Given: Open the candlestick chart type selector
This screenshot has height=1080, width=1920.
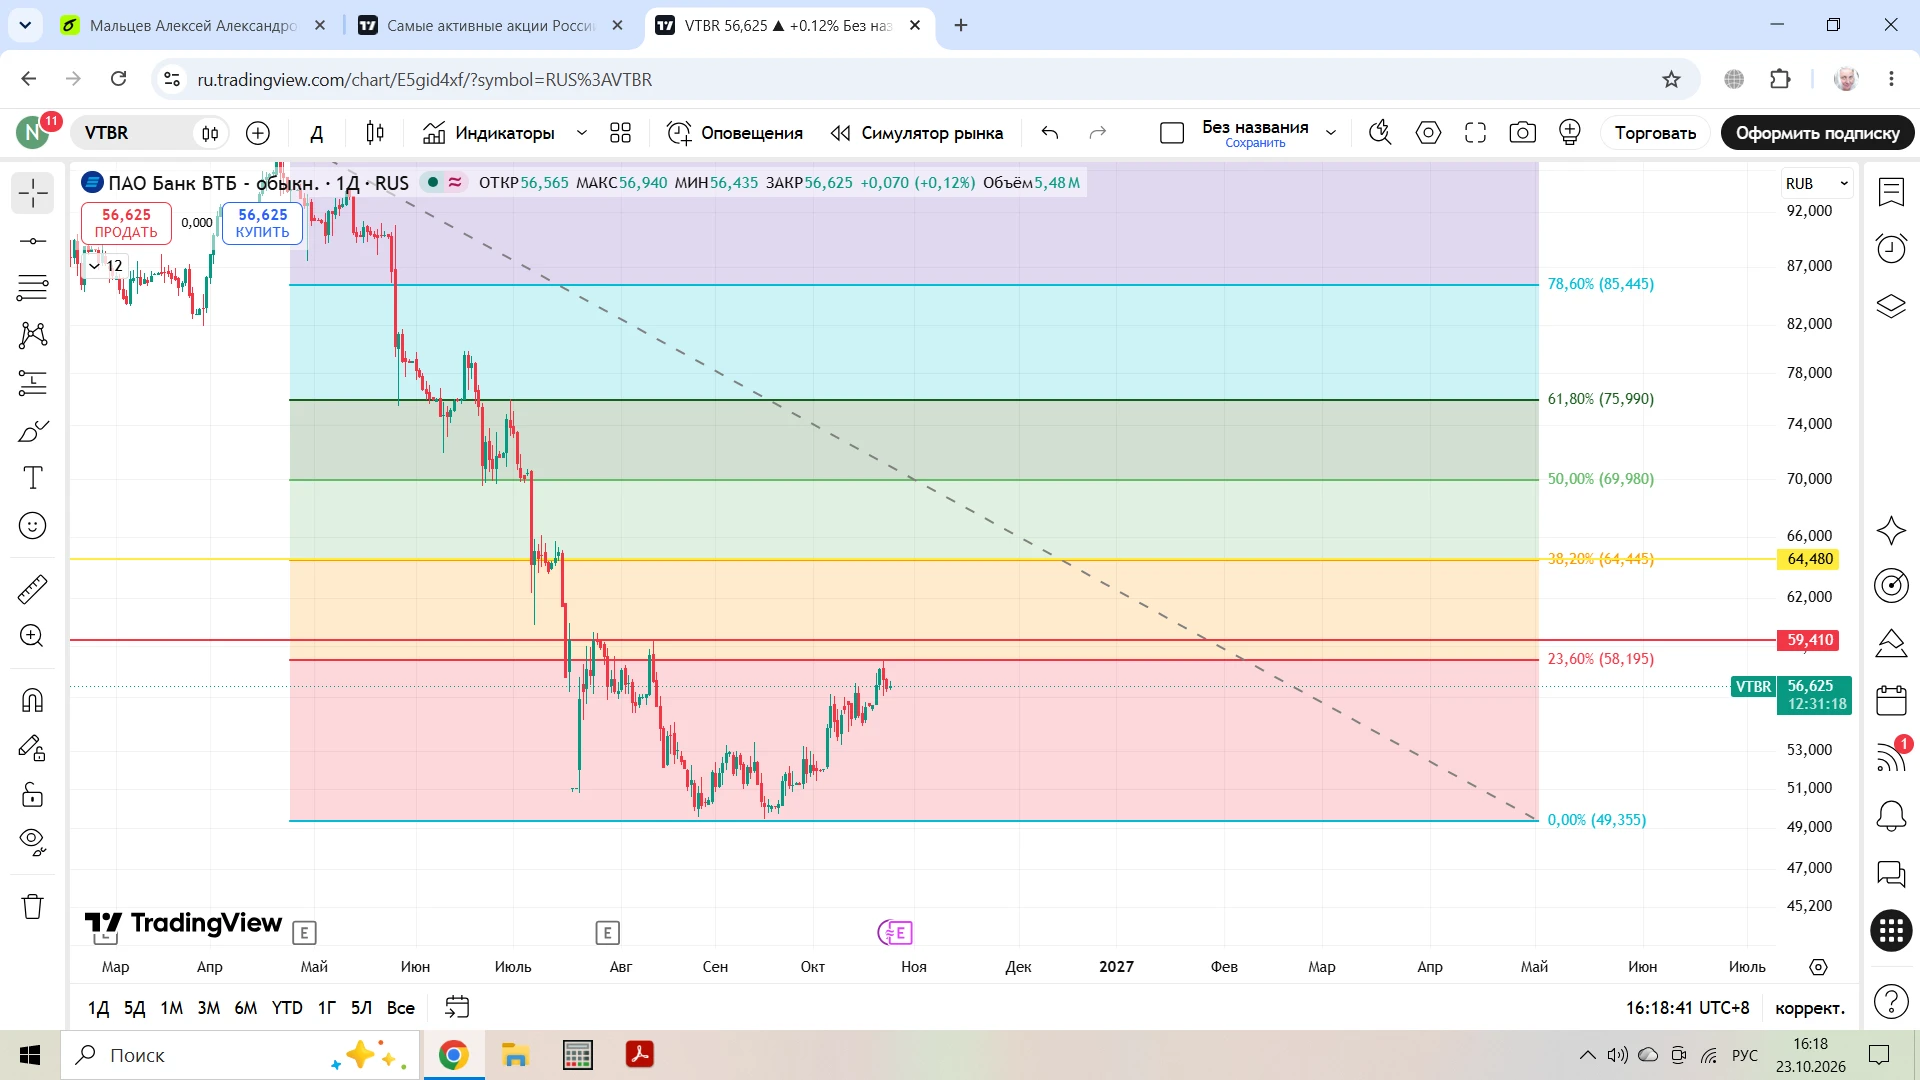Looking at the screenshot, I should point(375,133).
